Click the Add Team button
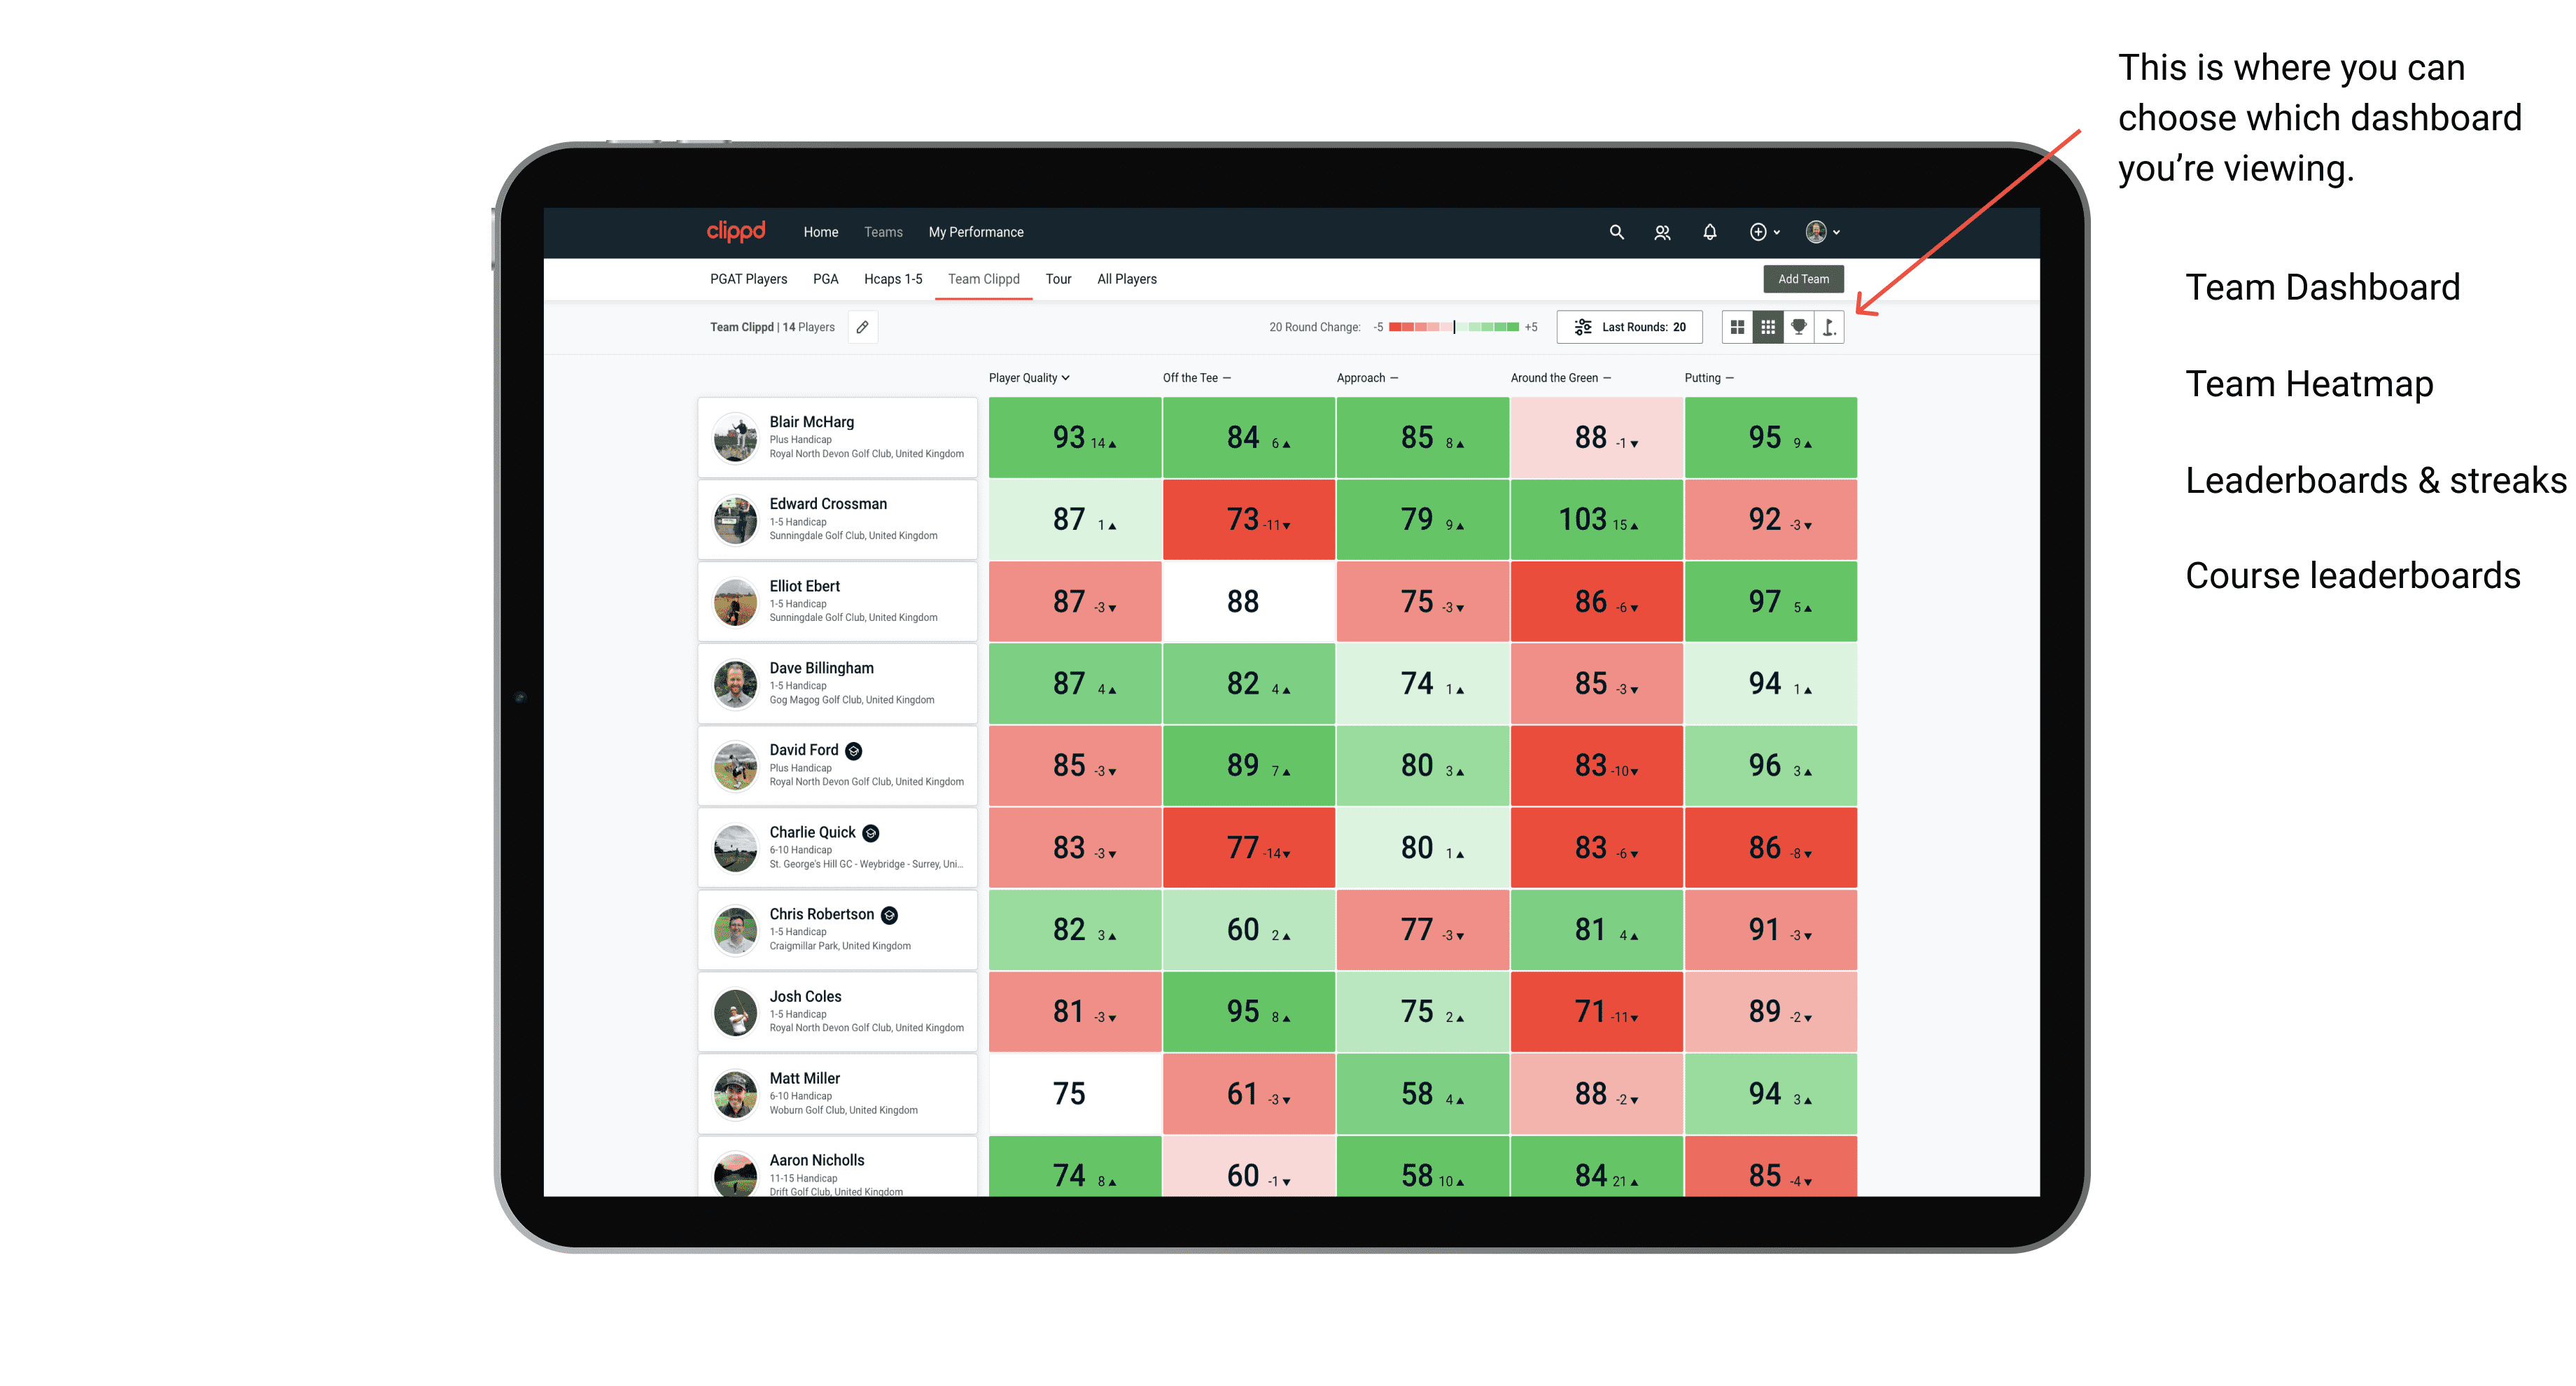The height and width of the screenshot is (1386, 2576). coord(1805,276)
